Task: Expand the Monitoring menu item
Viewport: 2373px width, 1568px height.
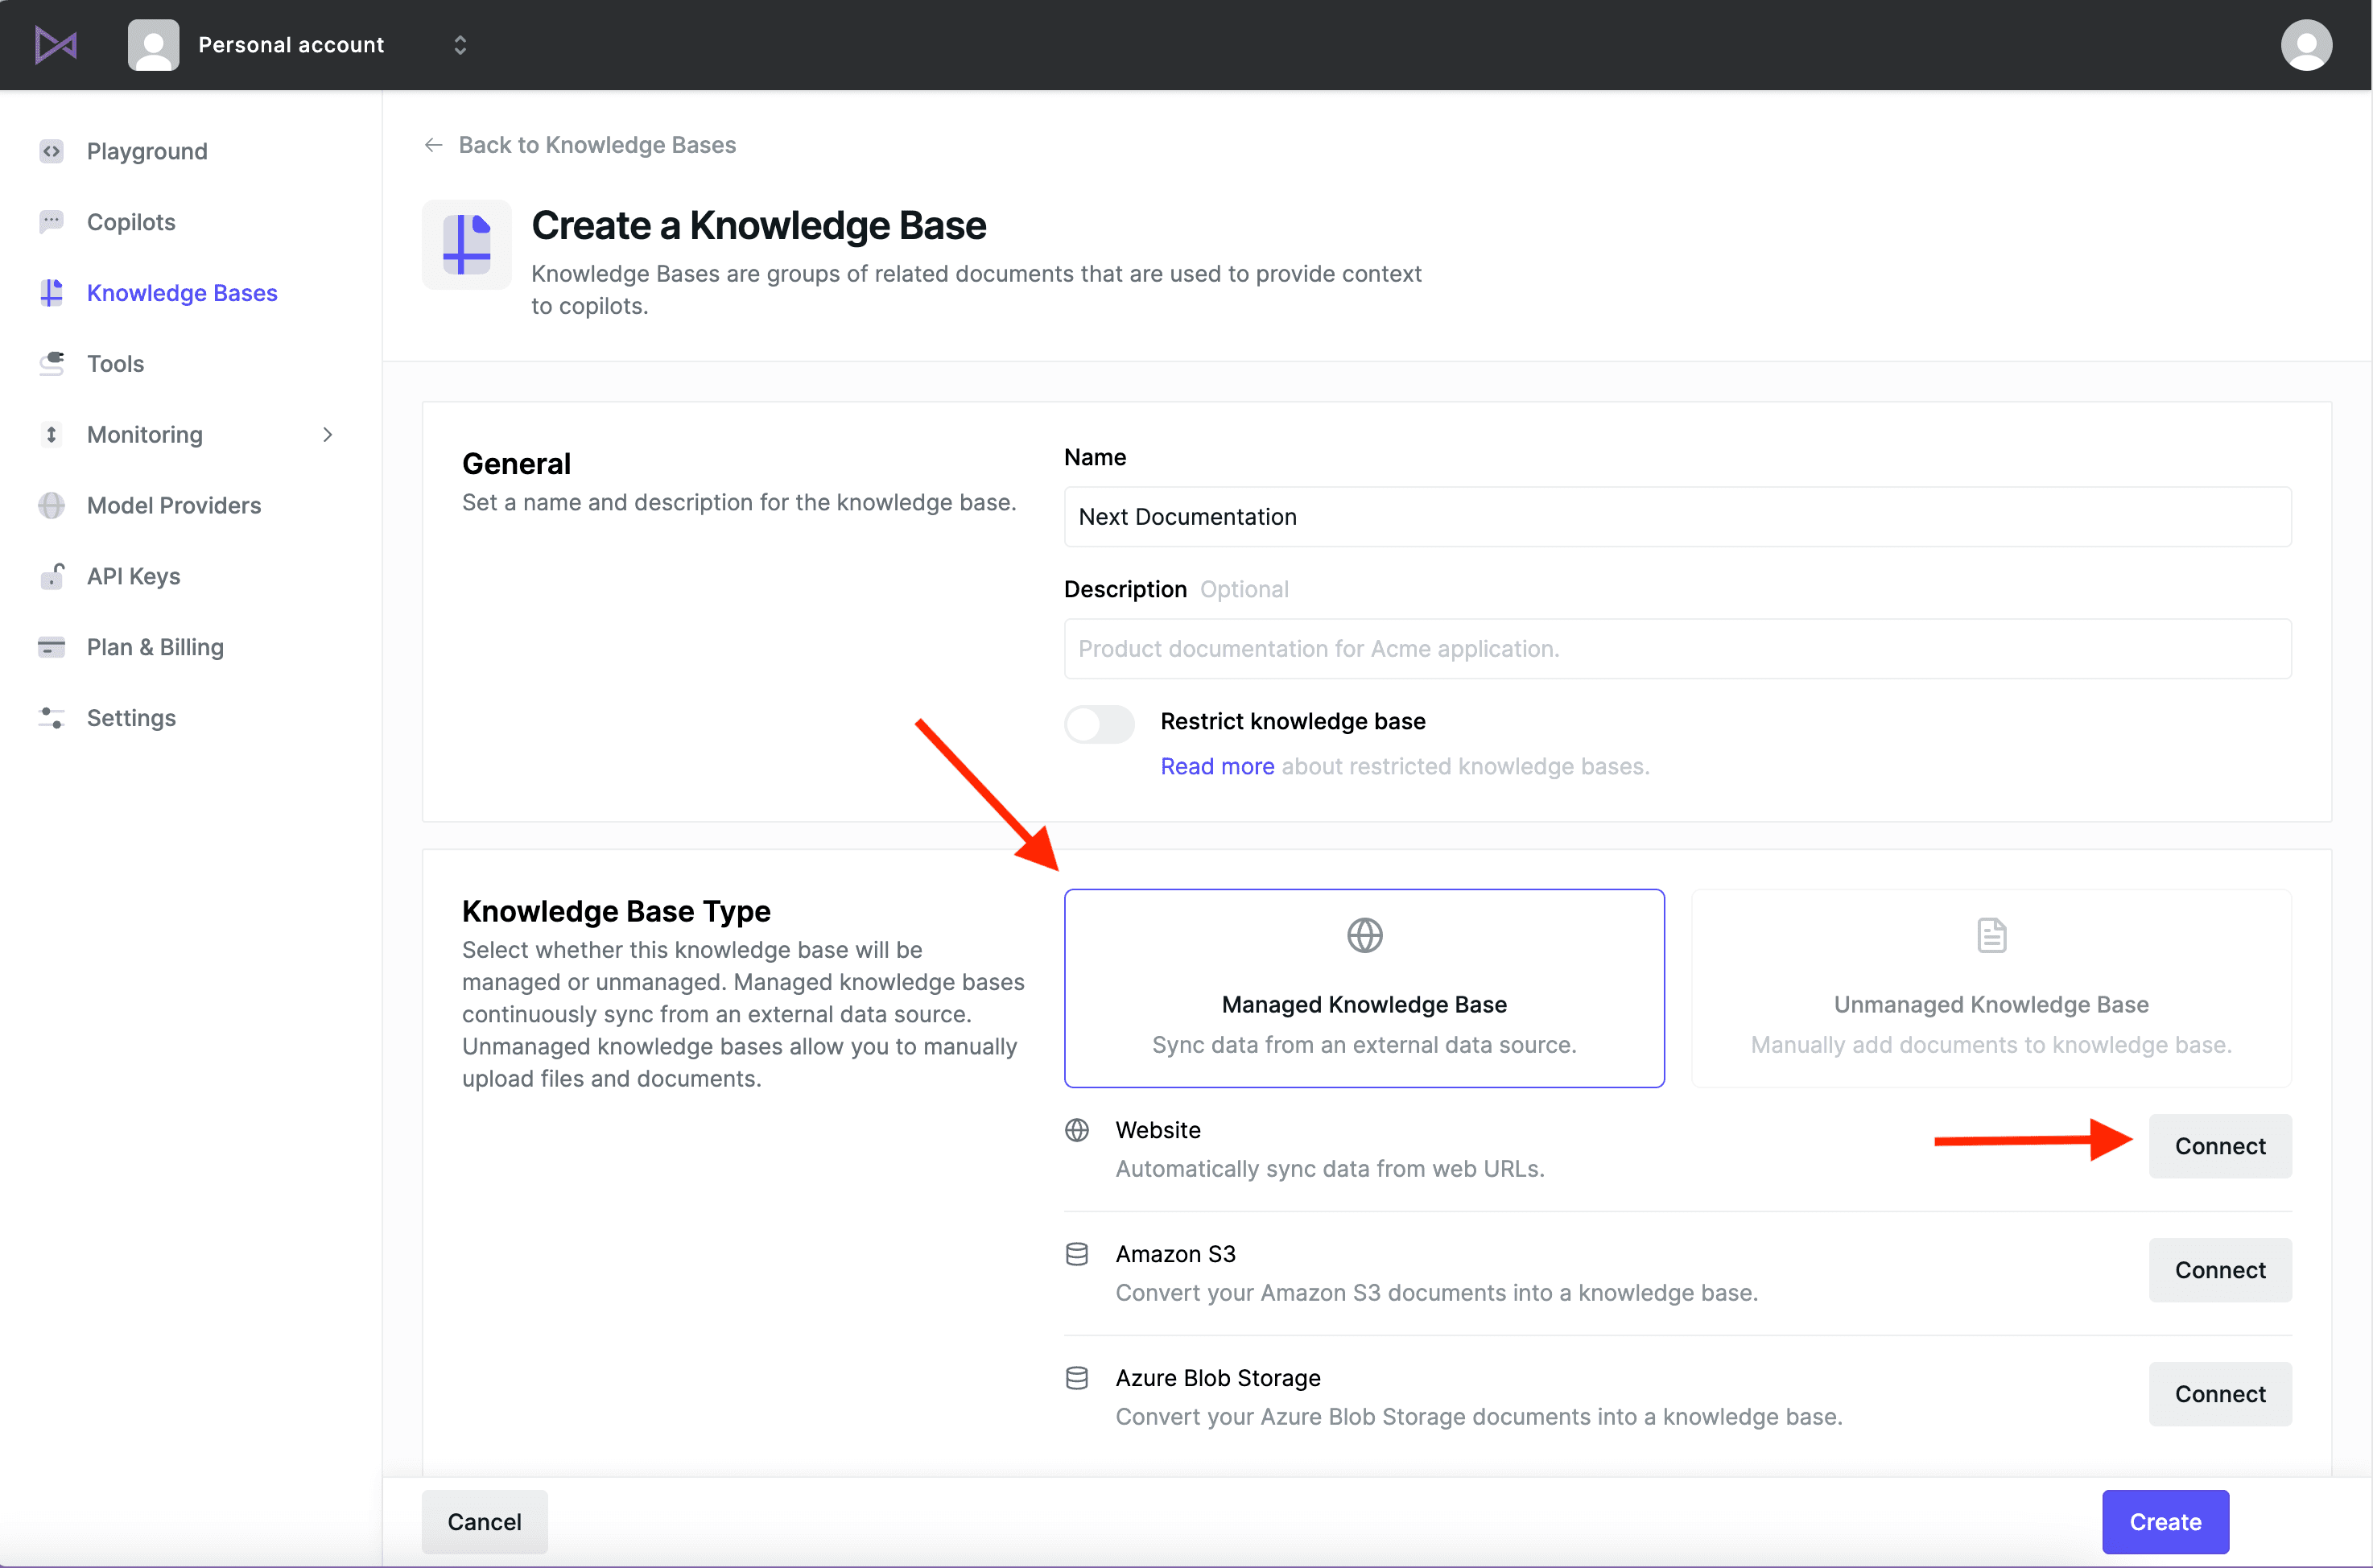Action: pyautogui.click(x=329, y=432)
